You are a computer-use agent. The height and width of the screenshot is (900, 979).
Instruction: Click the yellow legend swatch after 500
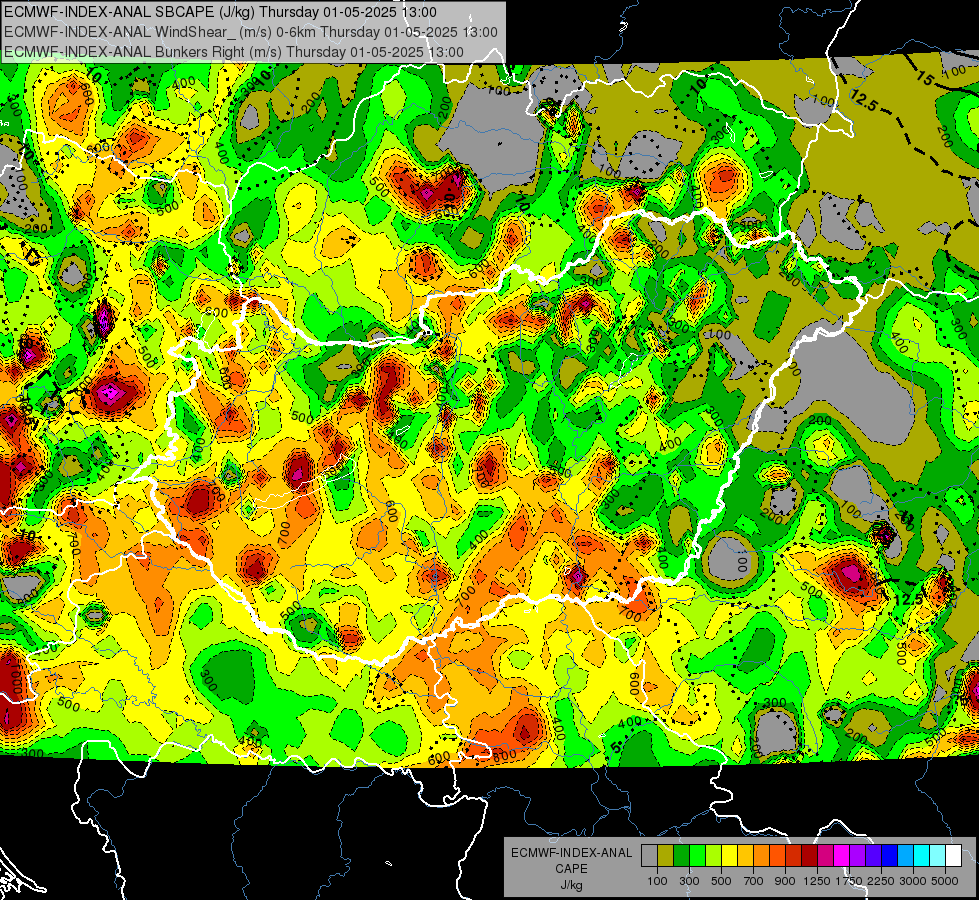pos(729,855)
